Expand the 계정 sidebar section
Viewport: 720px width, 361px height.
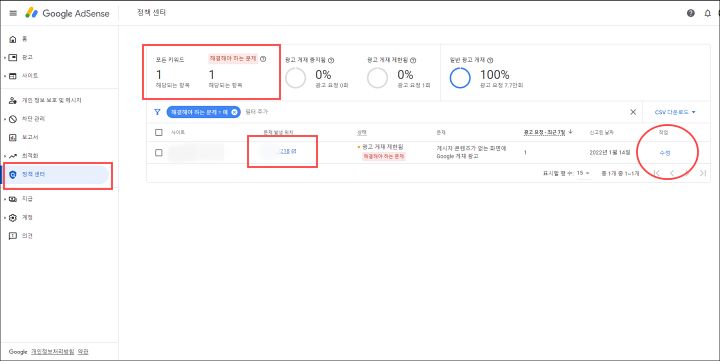(5, 217)
